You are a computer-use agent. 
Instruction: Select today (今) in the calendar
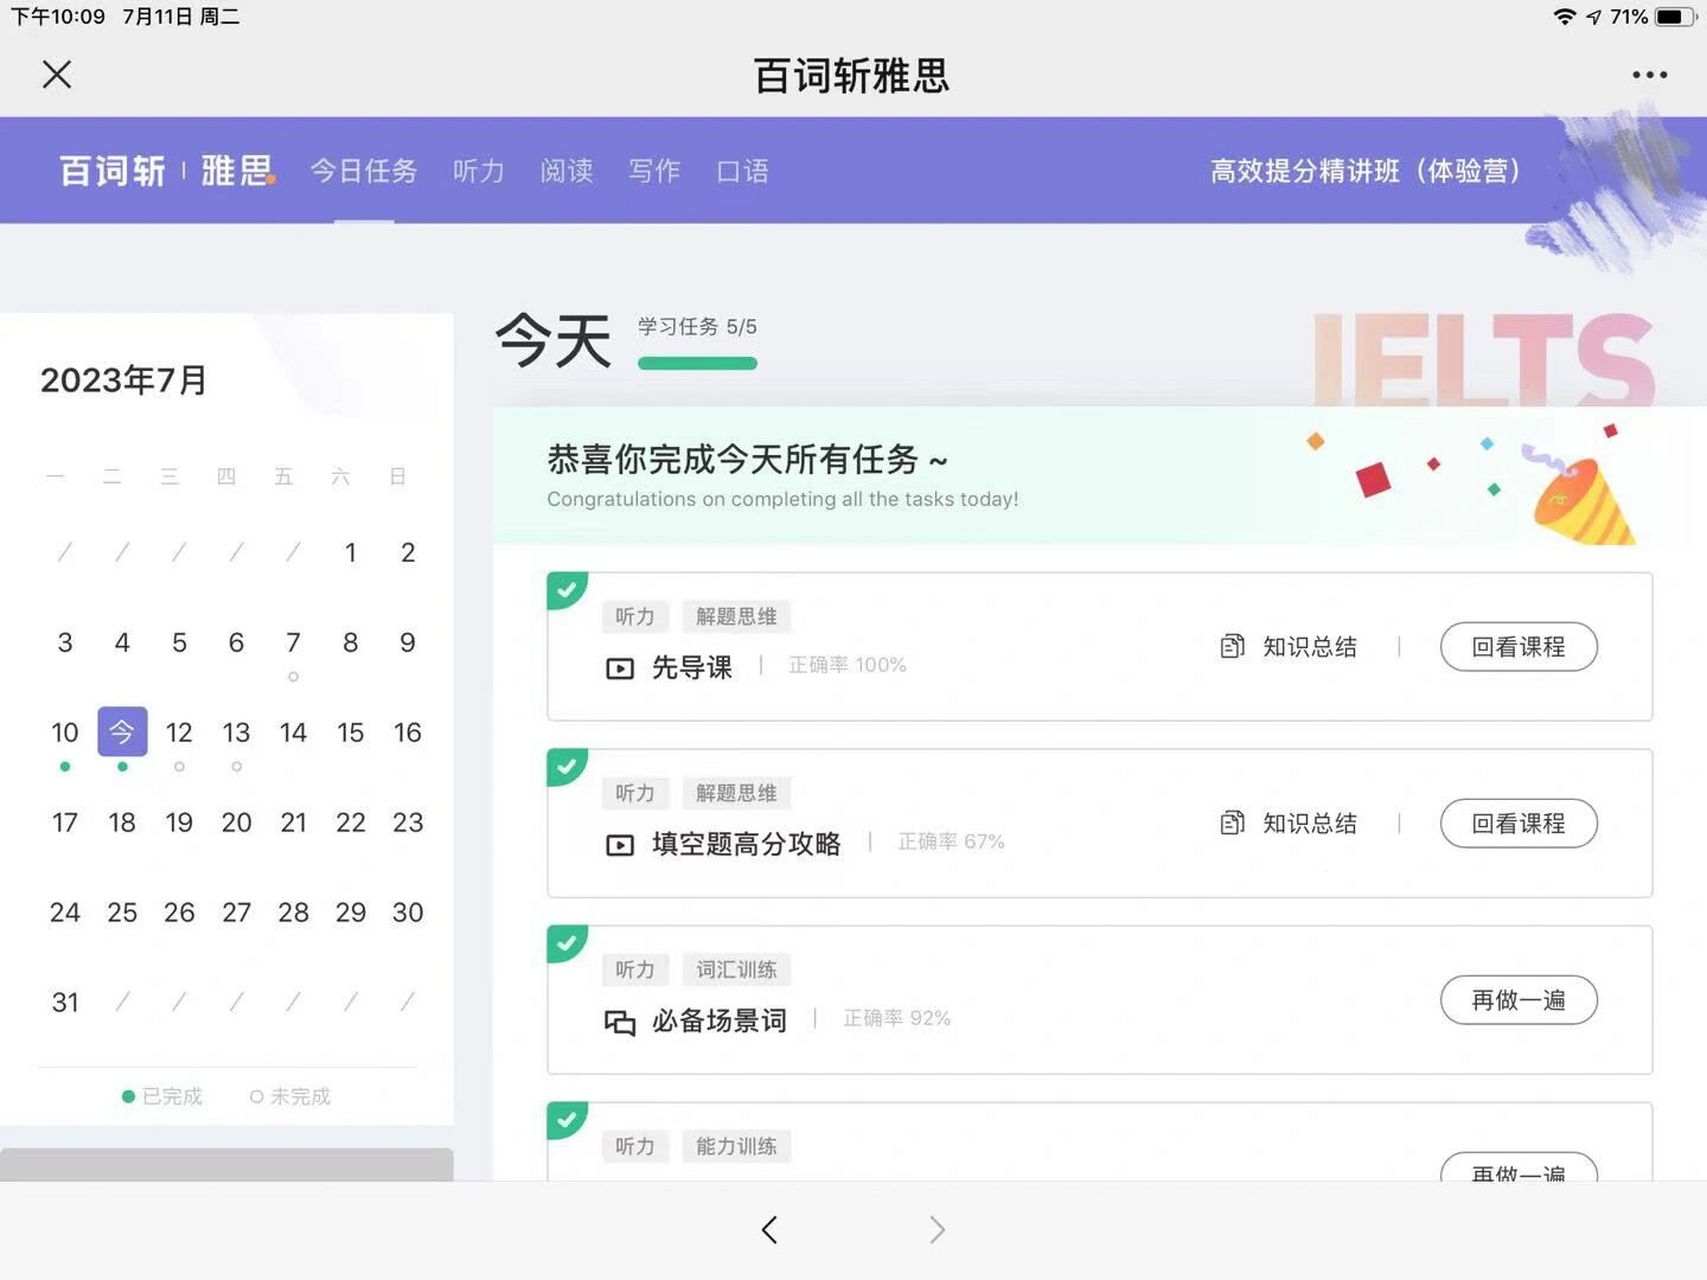(122, 732)
